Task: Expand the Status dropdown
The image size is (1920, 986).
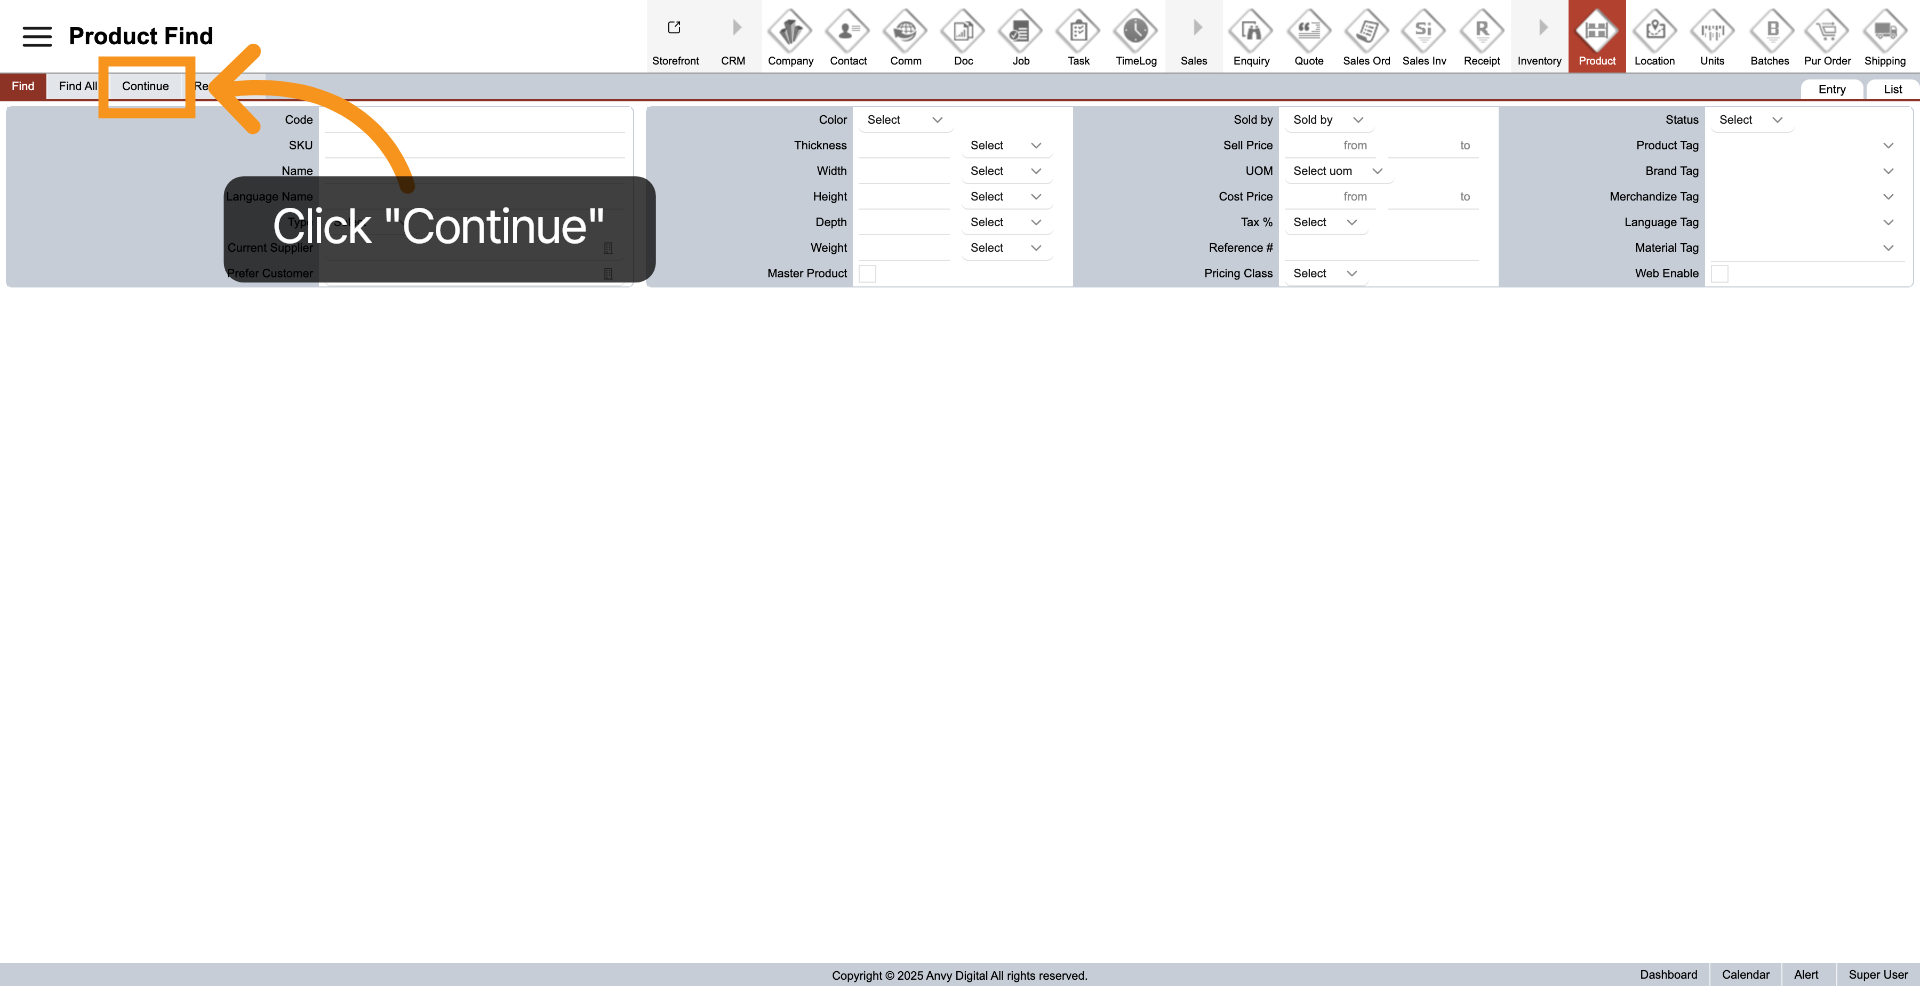Action: (1750, 120)
